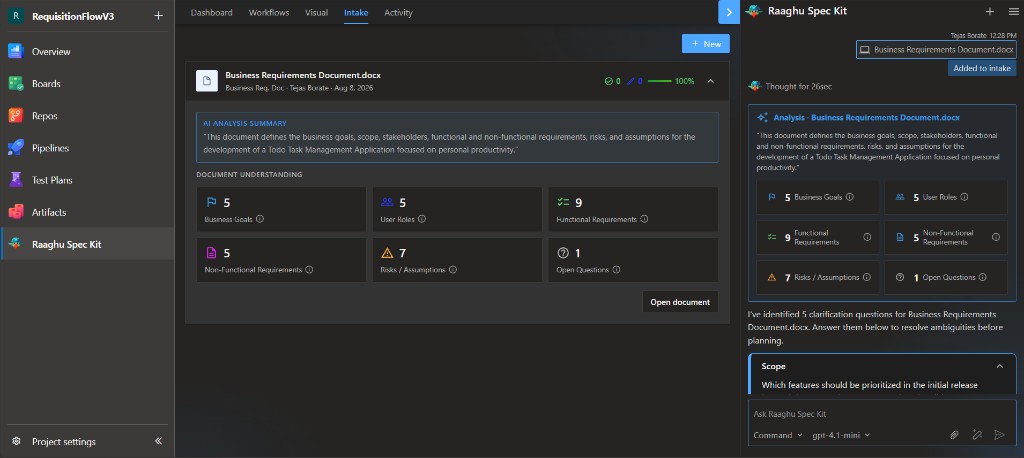This screenshot has height=458, width=1024.
Task: Open the Command mode dropdown
Action: [x=777, y=435]
